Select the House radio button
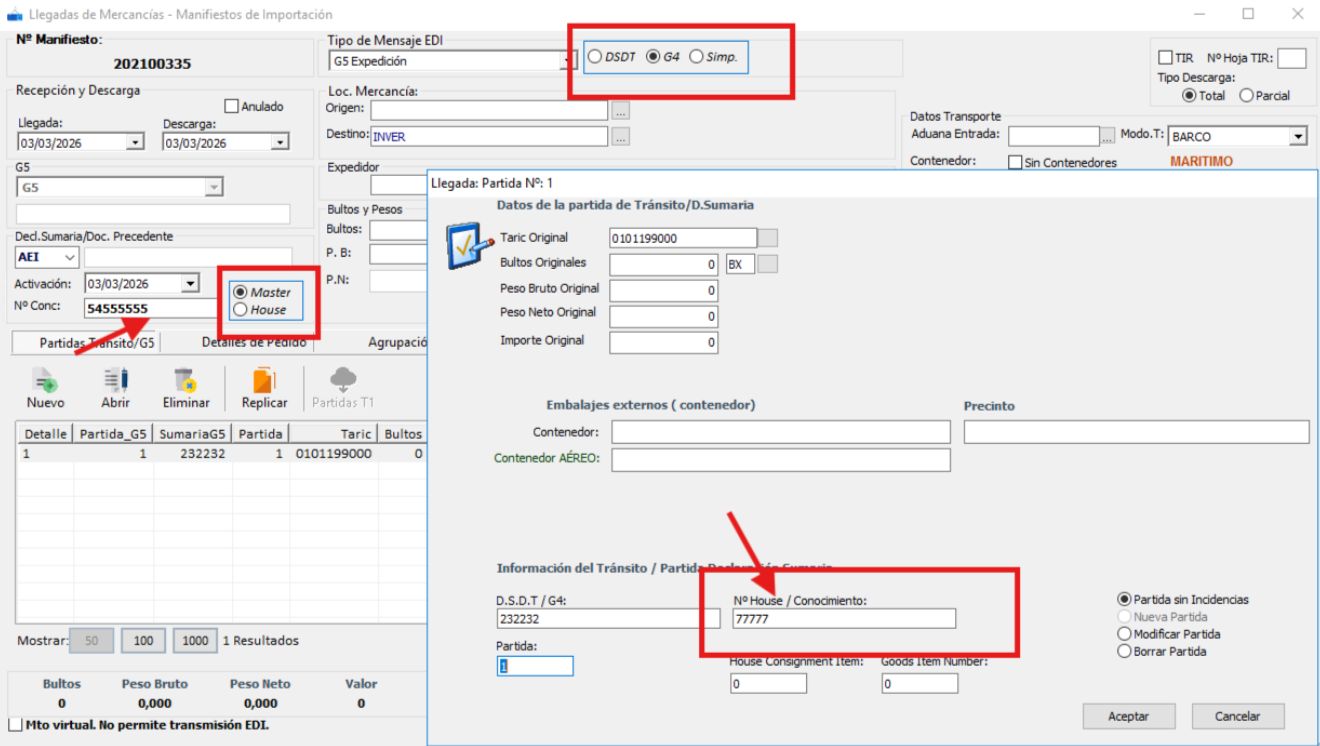The width and height of the screenshot is (1320, 746). (240, 310)
